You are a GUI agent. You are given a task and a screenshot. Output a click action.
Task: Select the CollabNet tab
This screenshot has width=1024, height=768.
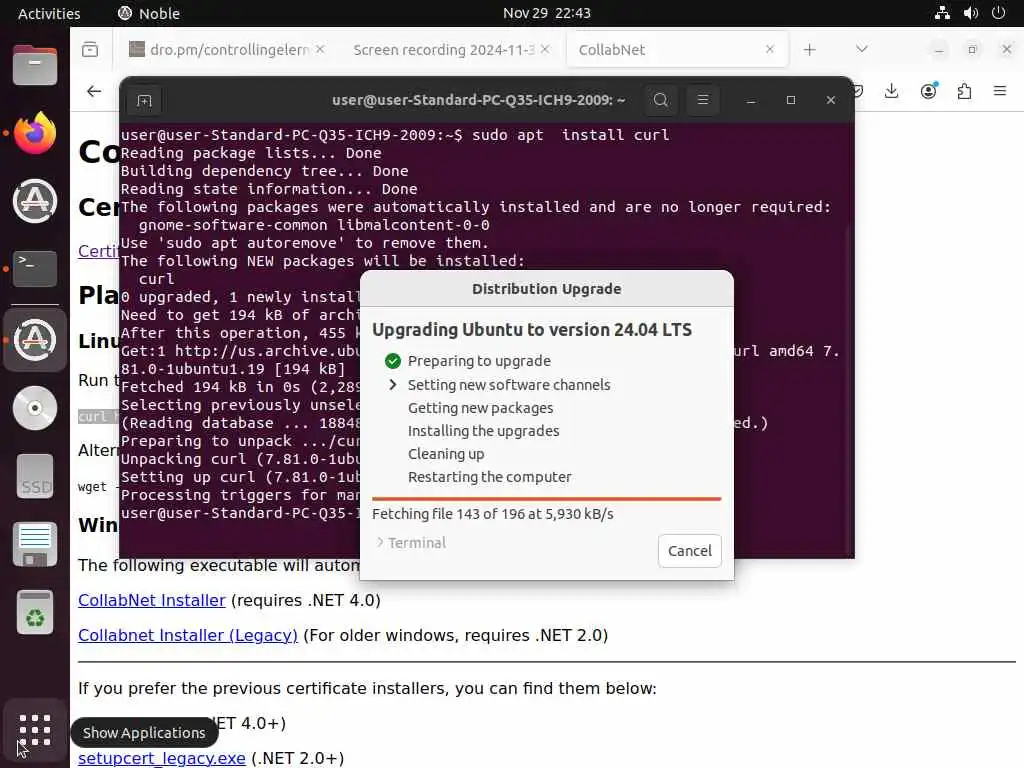click(677, 50)
